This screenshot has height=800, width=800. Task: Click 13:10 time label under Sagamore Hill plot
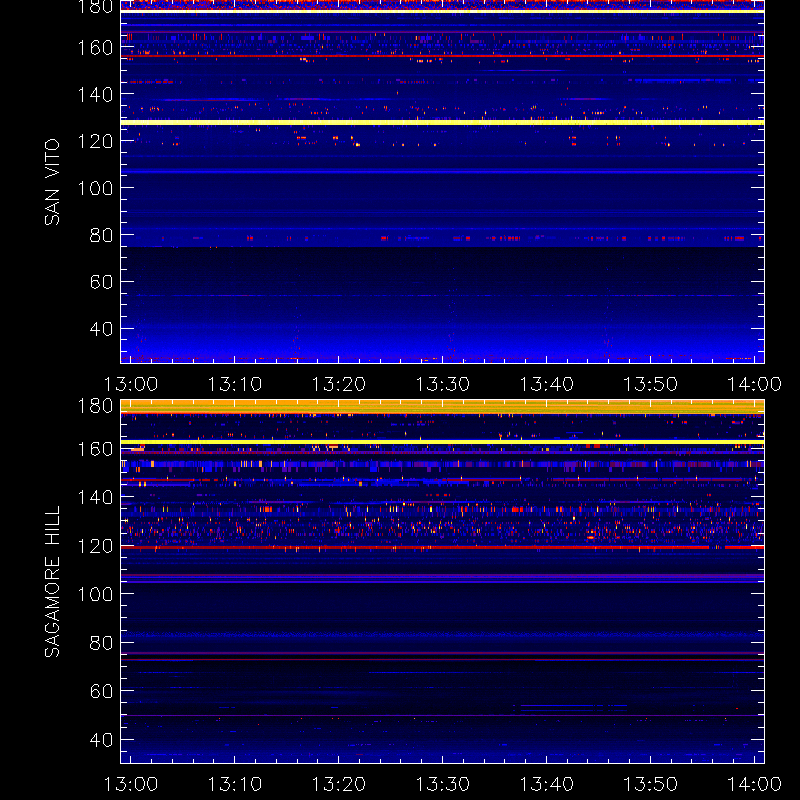235,784
